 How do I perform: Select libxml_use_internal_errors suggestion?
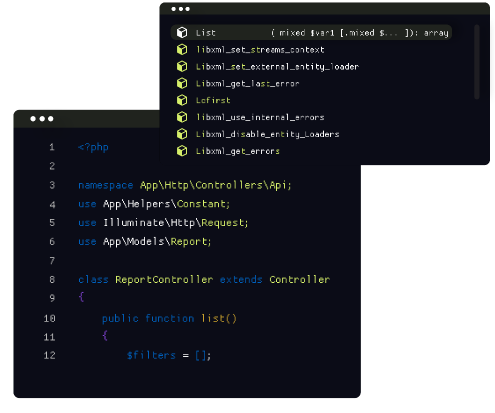coord(260,117)
